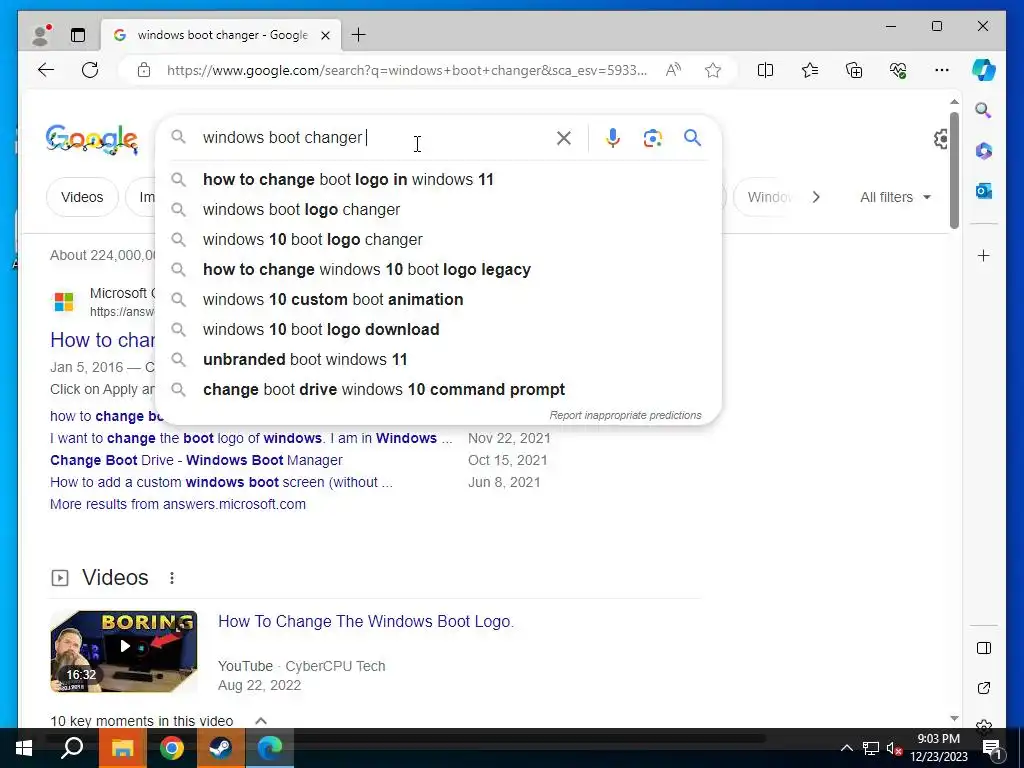Close the windows boot changer tab
1024x768 pixels.
coord(325,35)
